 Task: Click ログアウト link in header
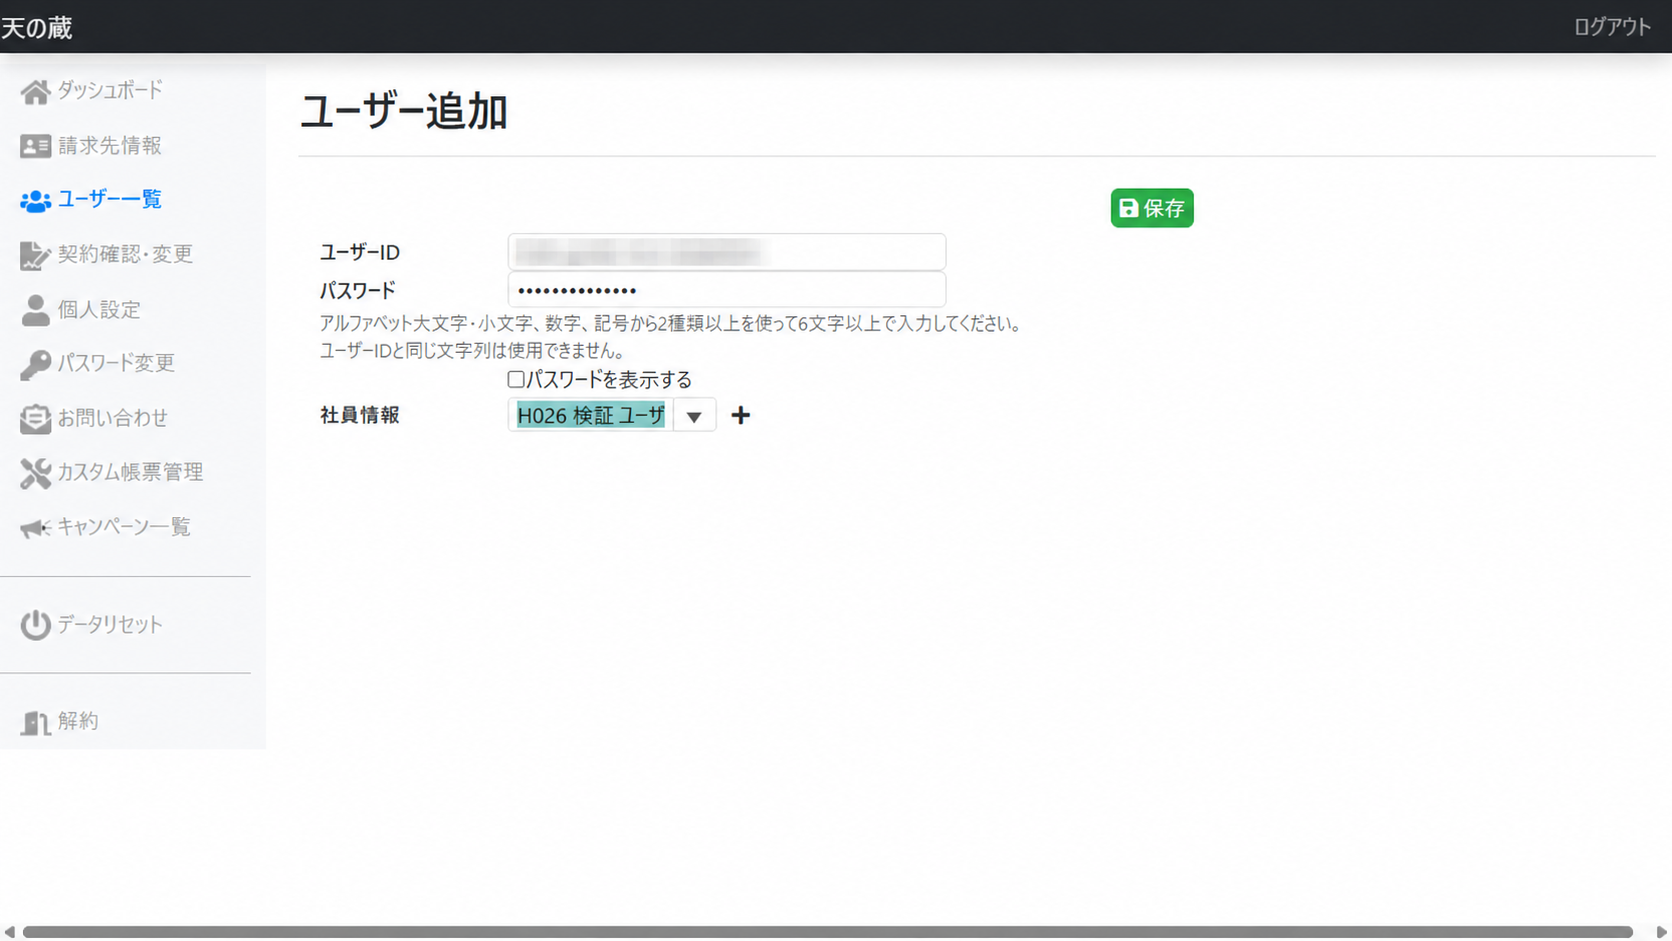point(1612,27)
